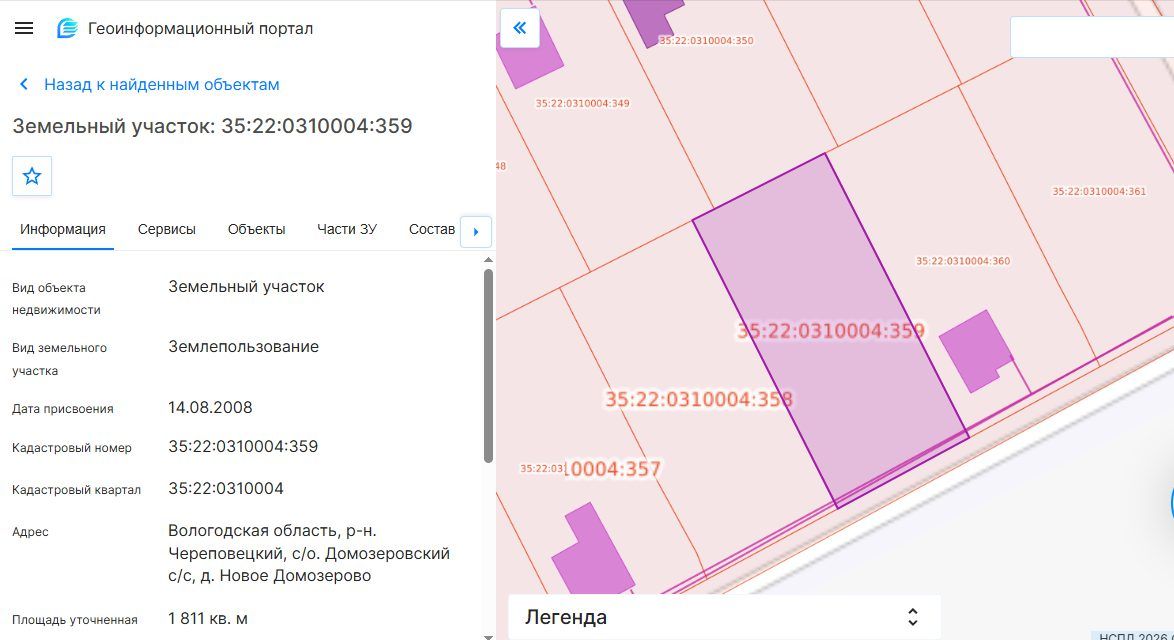Click the Геоинформационный портал logo icon
The width and height of the screenshot is (1174, 640).
[67, 28]
